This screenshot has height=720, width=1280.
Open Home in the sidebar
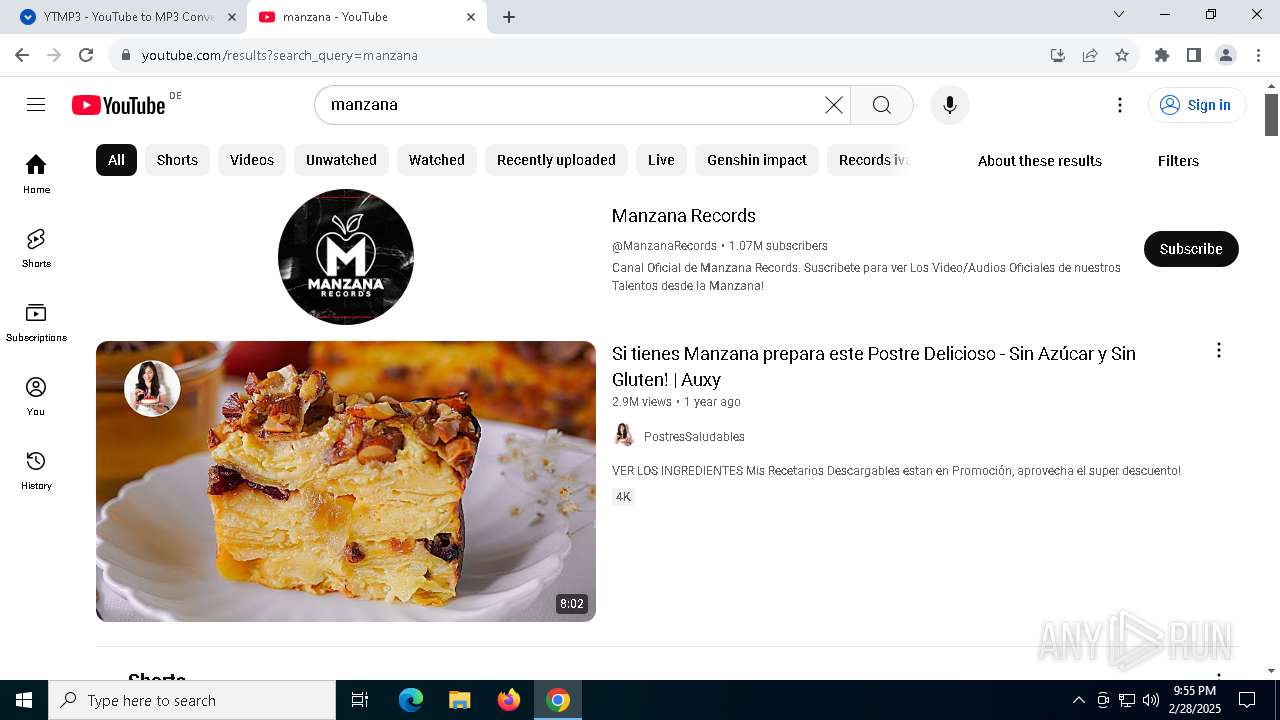36,174
